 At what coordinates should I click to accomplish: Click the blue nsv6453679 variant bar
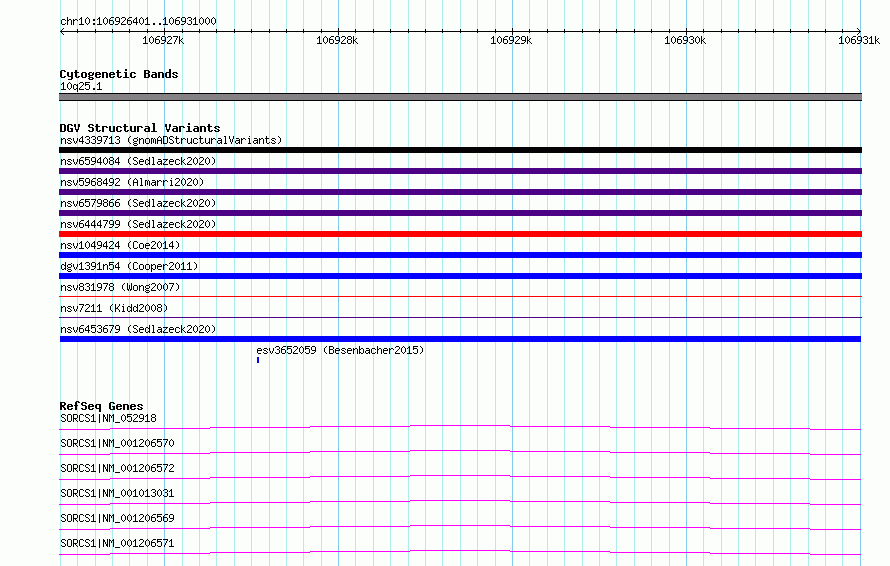coord(460,339)
